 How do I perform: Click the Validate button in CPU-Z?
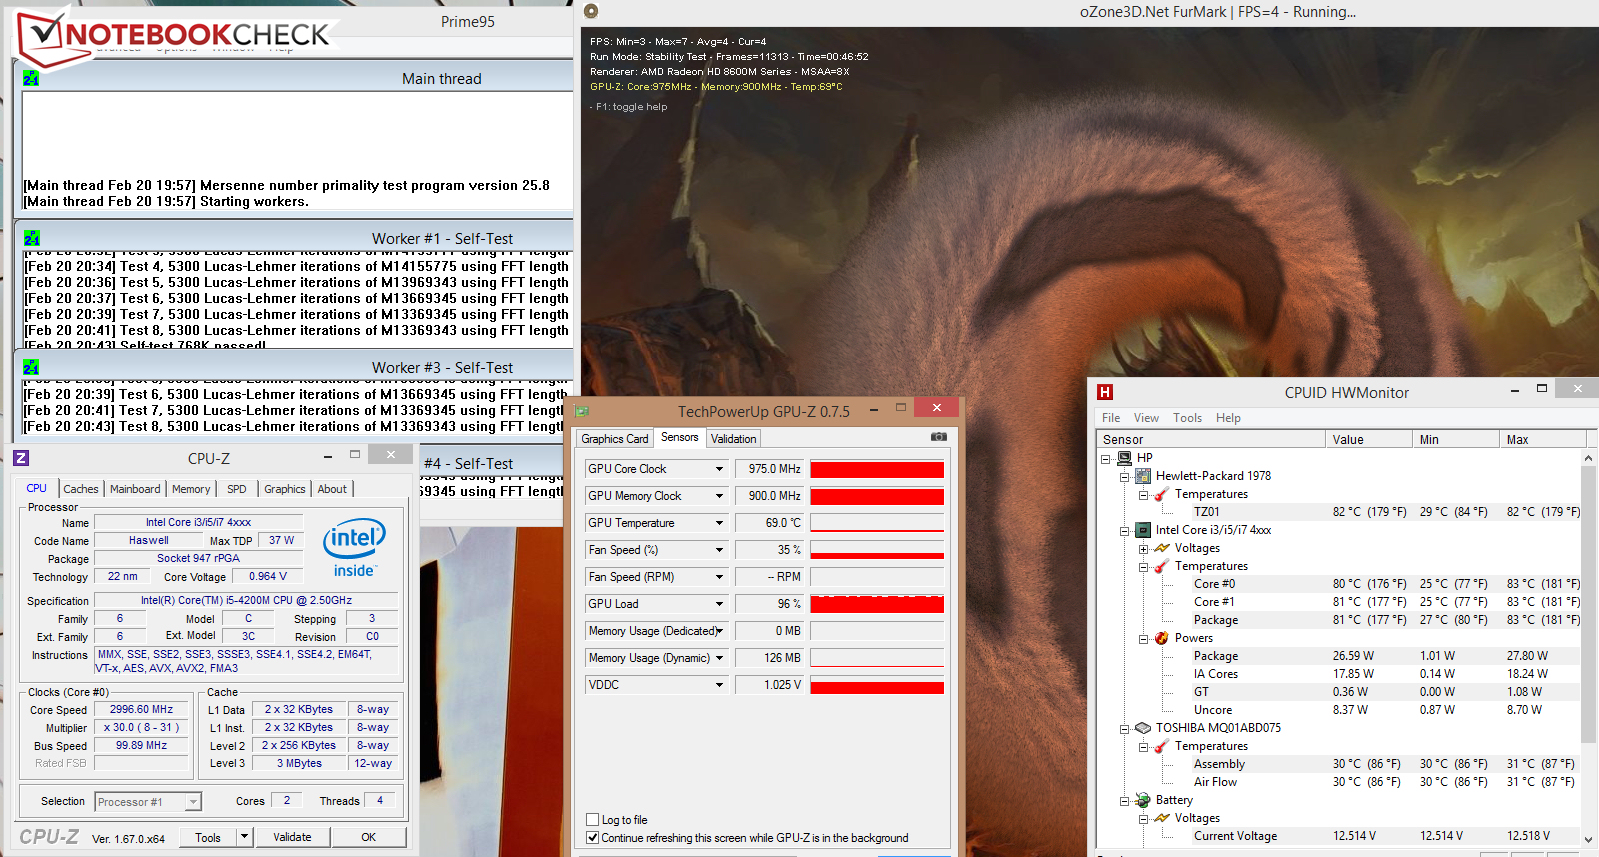pyautogui.click(x=293, y=837)
